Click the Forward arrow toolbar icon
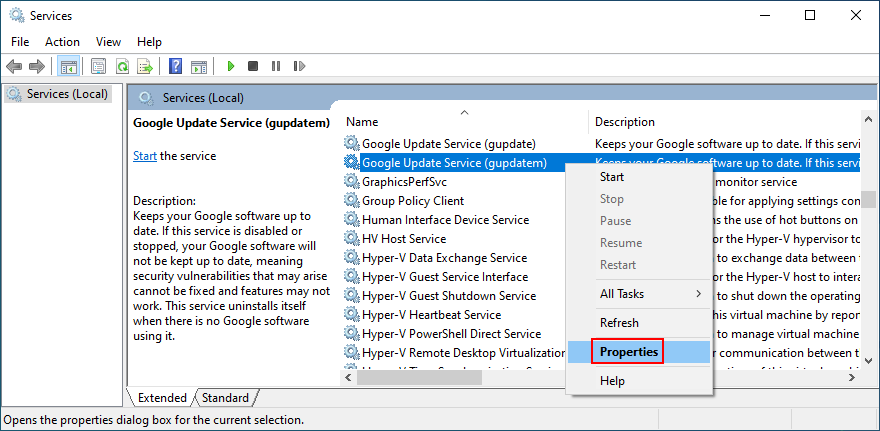The image size is (880, 431). click(x=36, y=66)
